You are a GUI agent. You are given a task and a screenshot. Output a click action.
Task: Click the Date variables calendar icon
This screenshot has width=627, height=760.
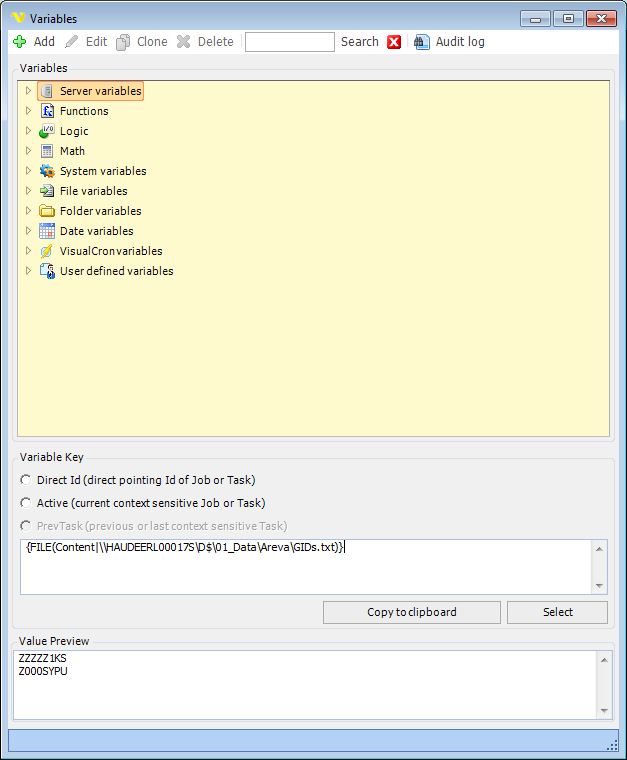[47, 231]
